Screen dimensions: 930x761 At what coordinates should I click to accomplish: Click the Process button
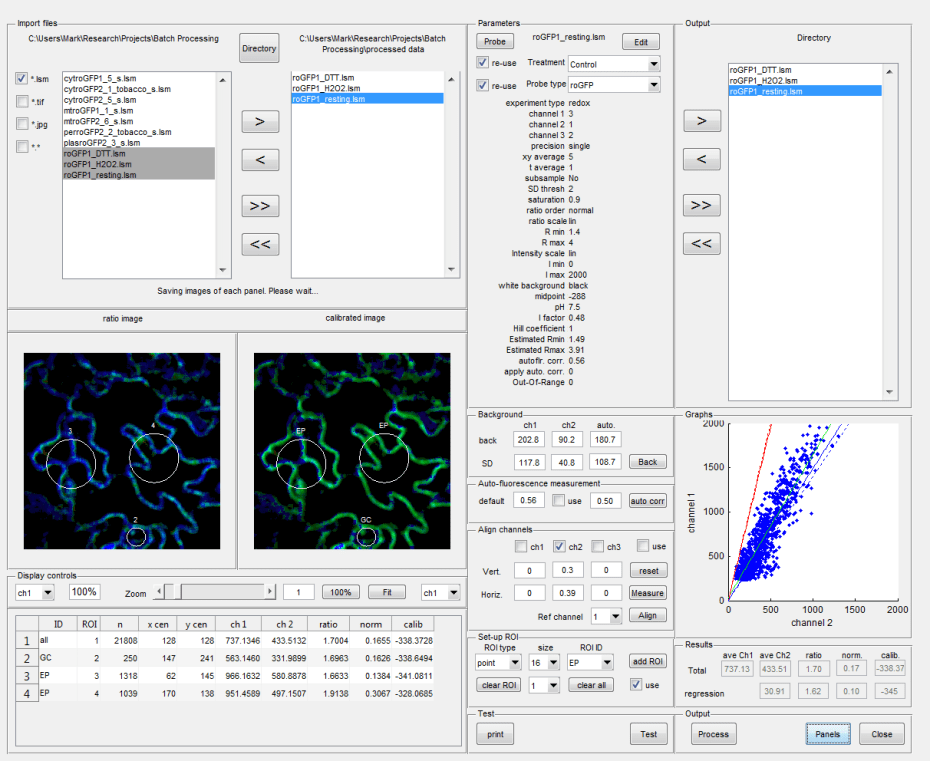click(x=712, y=733)
